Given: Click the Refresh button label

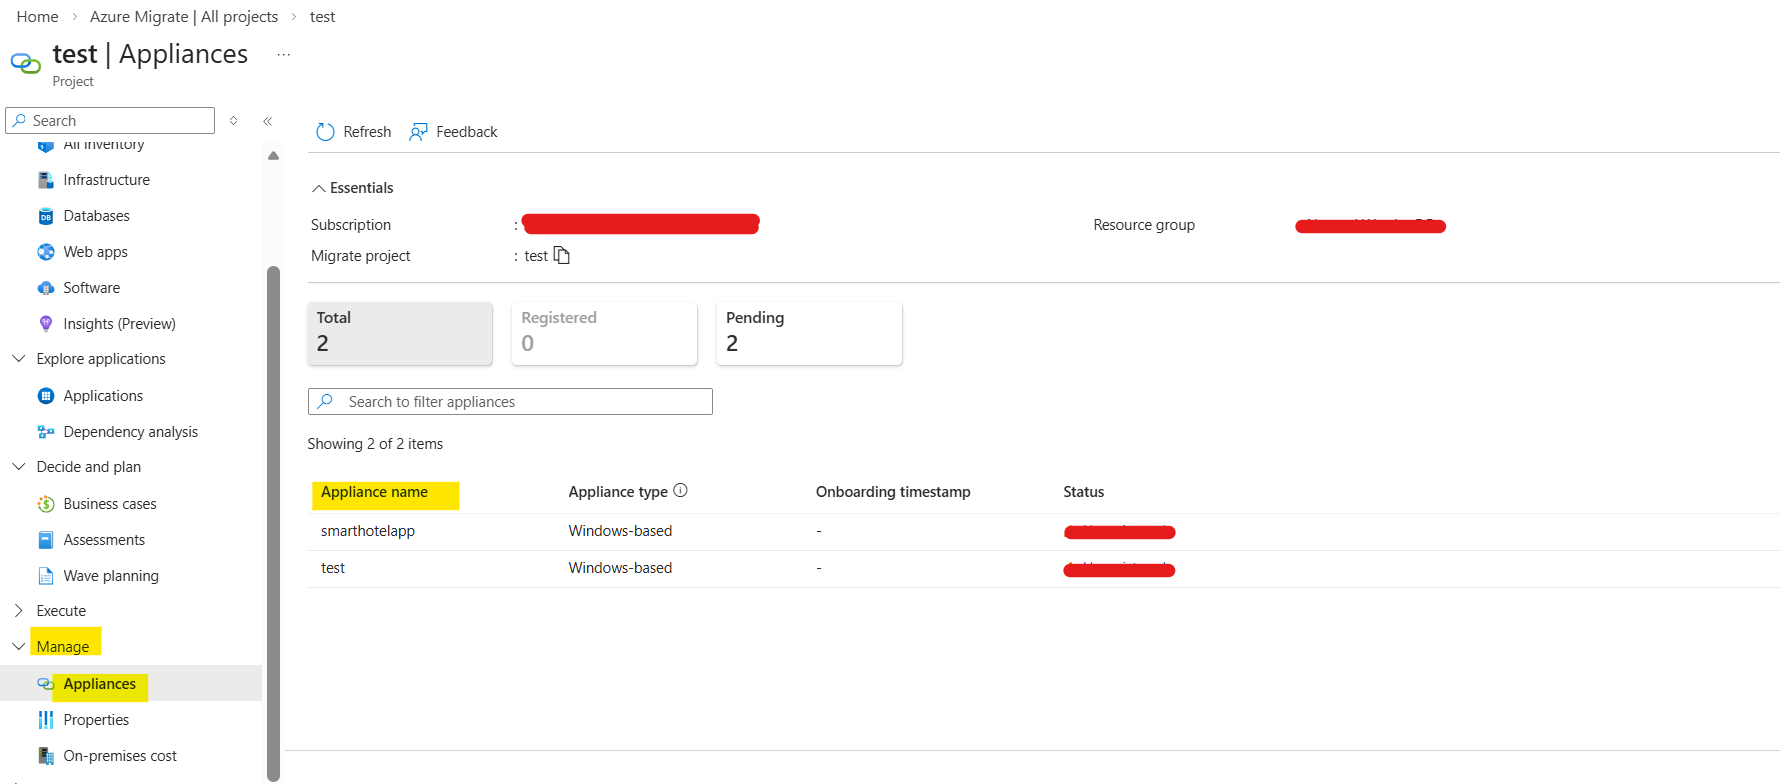Looking at the screenshot, I should pos(367,132).
